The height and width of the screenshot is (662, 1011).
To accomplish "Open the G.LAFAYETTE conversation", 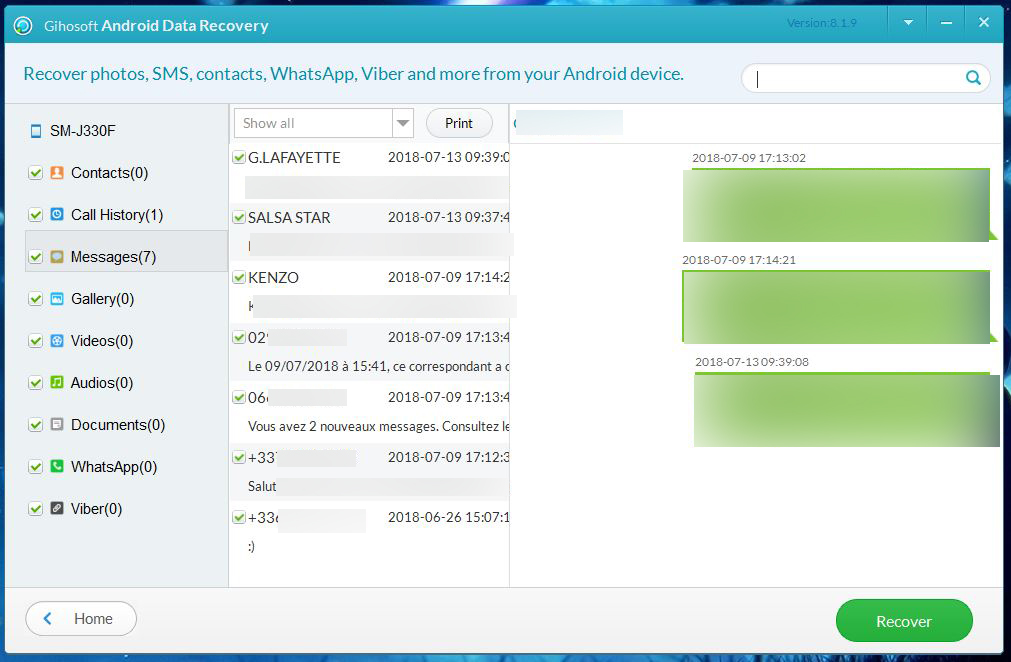I will (369, 172).
